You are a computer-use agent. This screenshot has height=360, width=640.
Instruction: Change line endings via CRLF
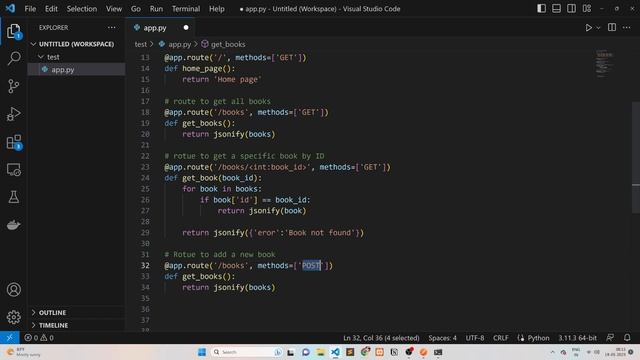click(x=500, y=338)
